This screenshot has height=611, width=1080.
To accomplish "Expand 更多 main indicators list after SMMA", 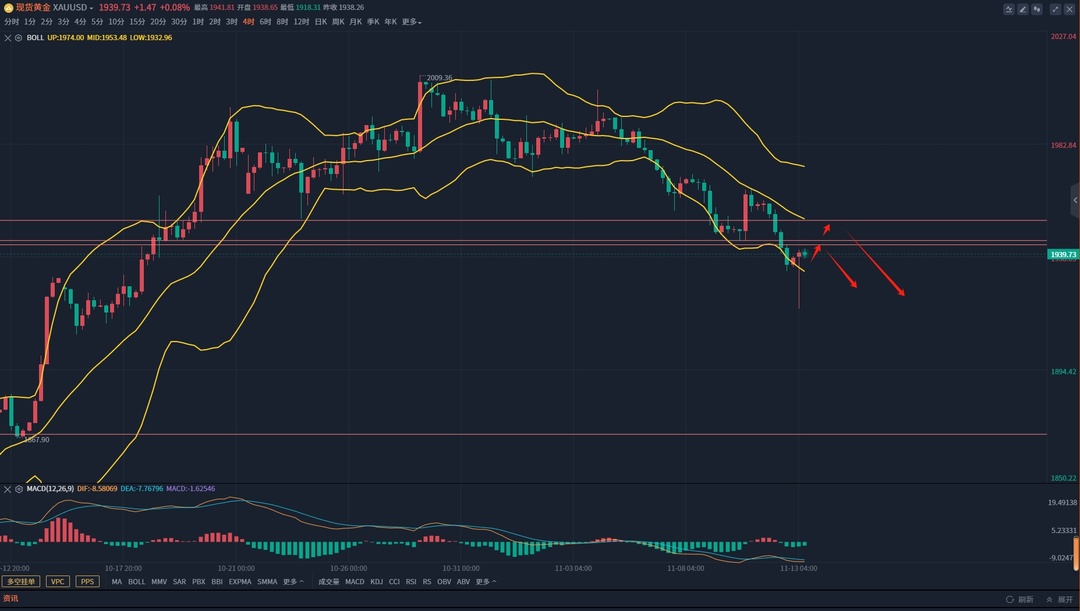I will pos(293,582).
